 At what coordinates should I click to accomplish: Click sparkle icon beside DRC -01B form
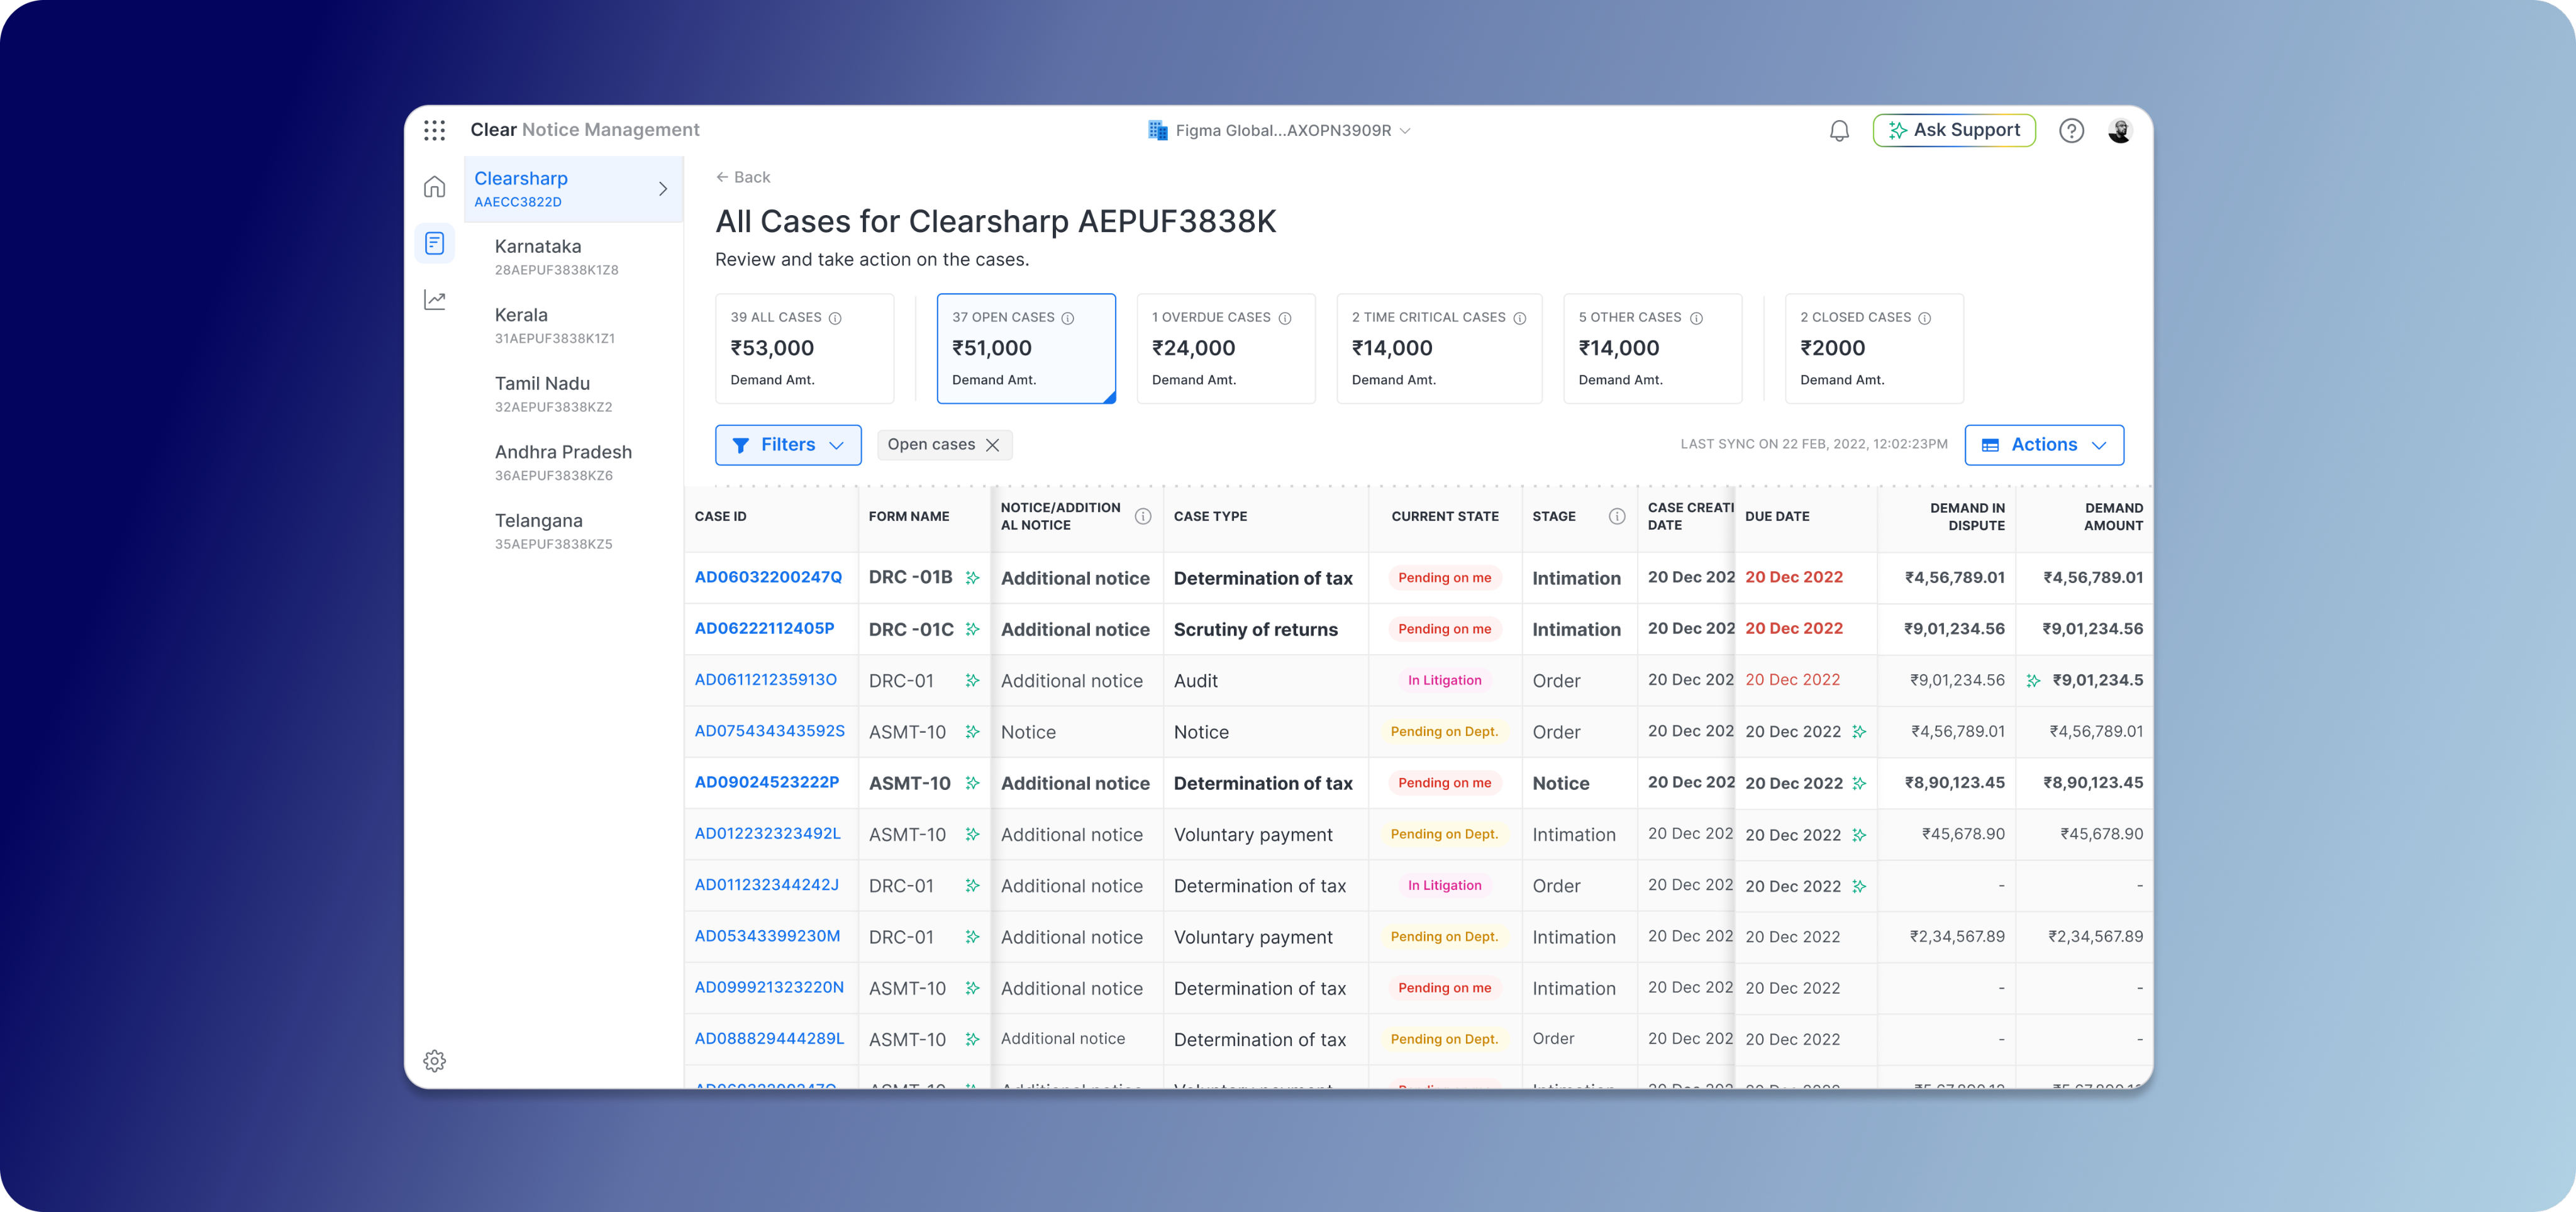click(x=972, y=578)
